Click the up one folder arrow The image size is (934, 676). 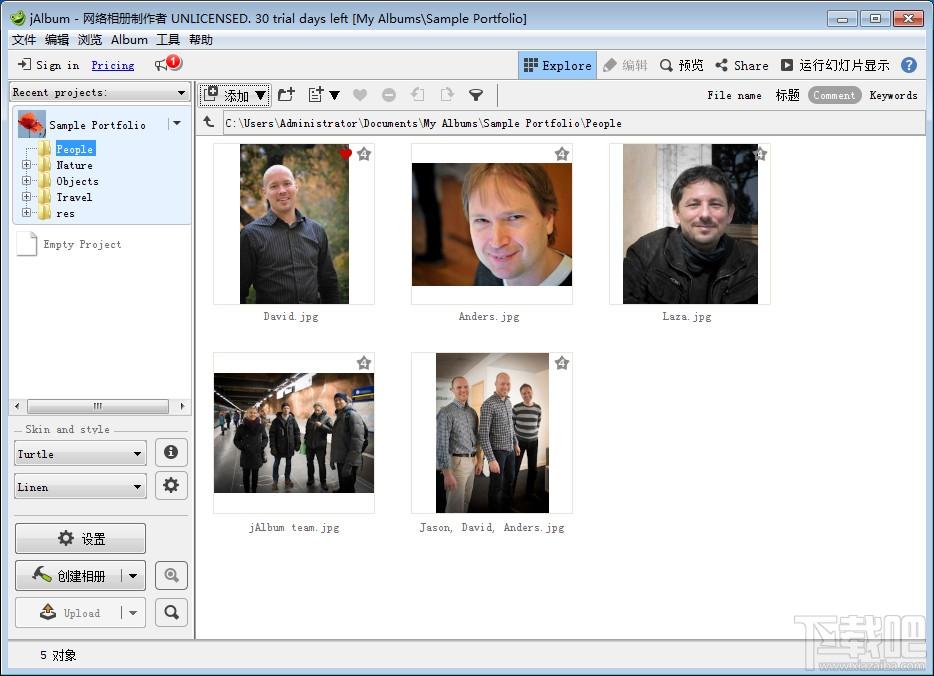(208, 122)
